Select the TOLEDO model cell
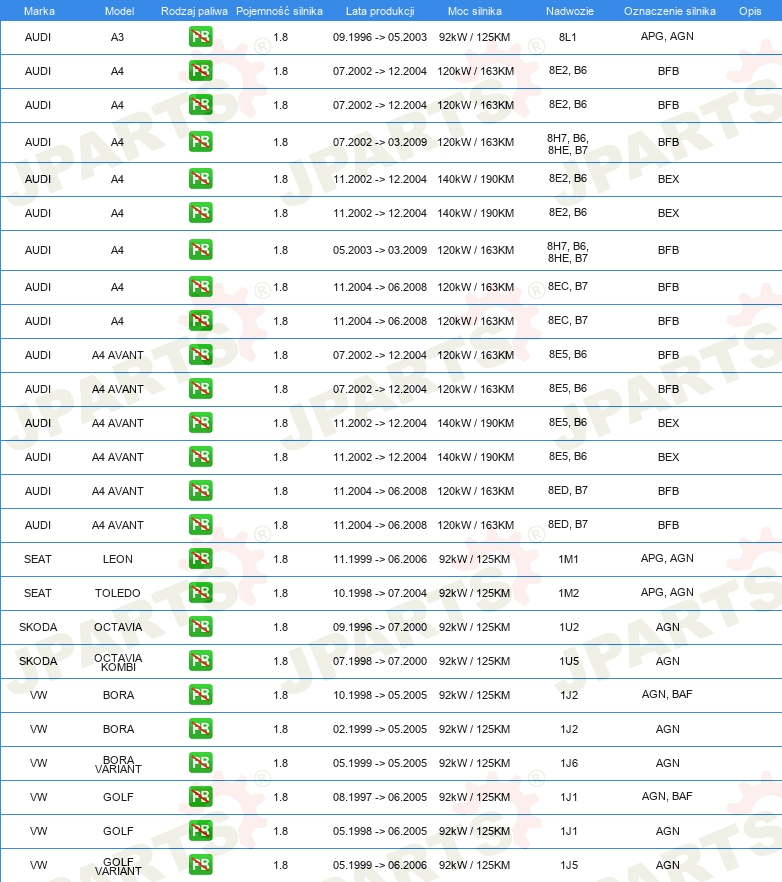This screenshot has width=782, height=882. point(118,593)
